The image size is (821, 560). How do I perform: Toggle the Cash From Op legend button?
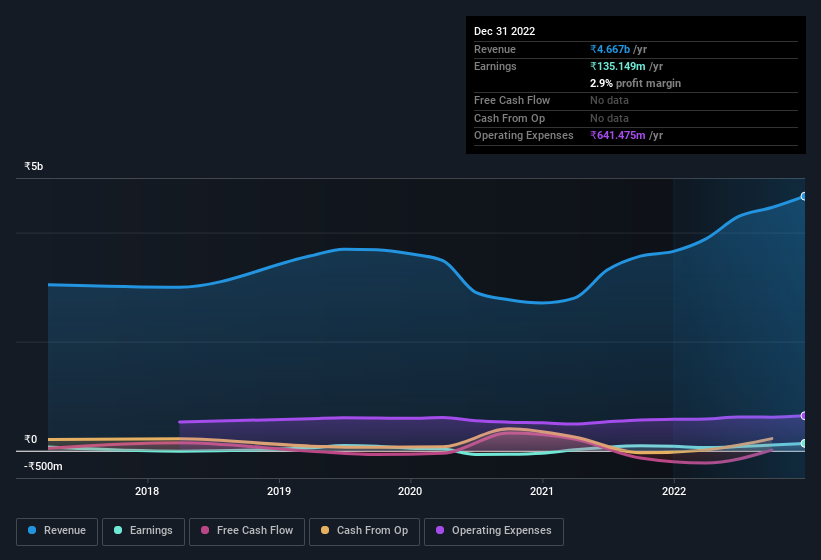tap(364, 531)
